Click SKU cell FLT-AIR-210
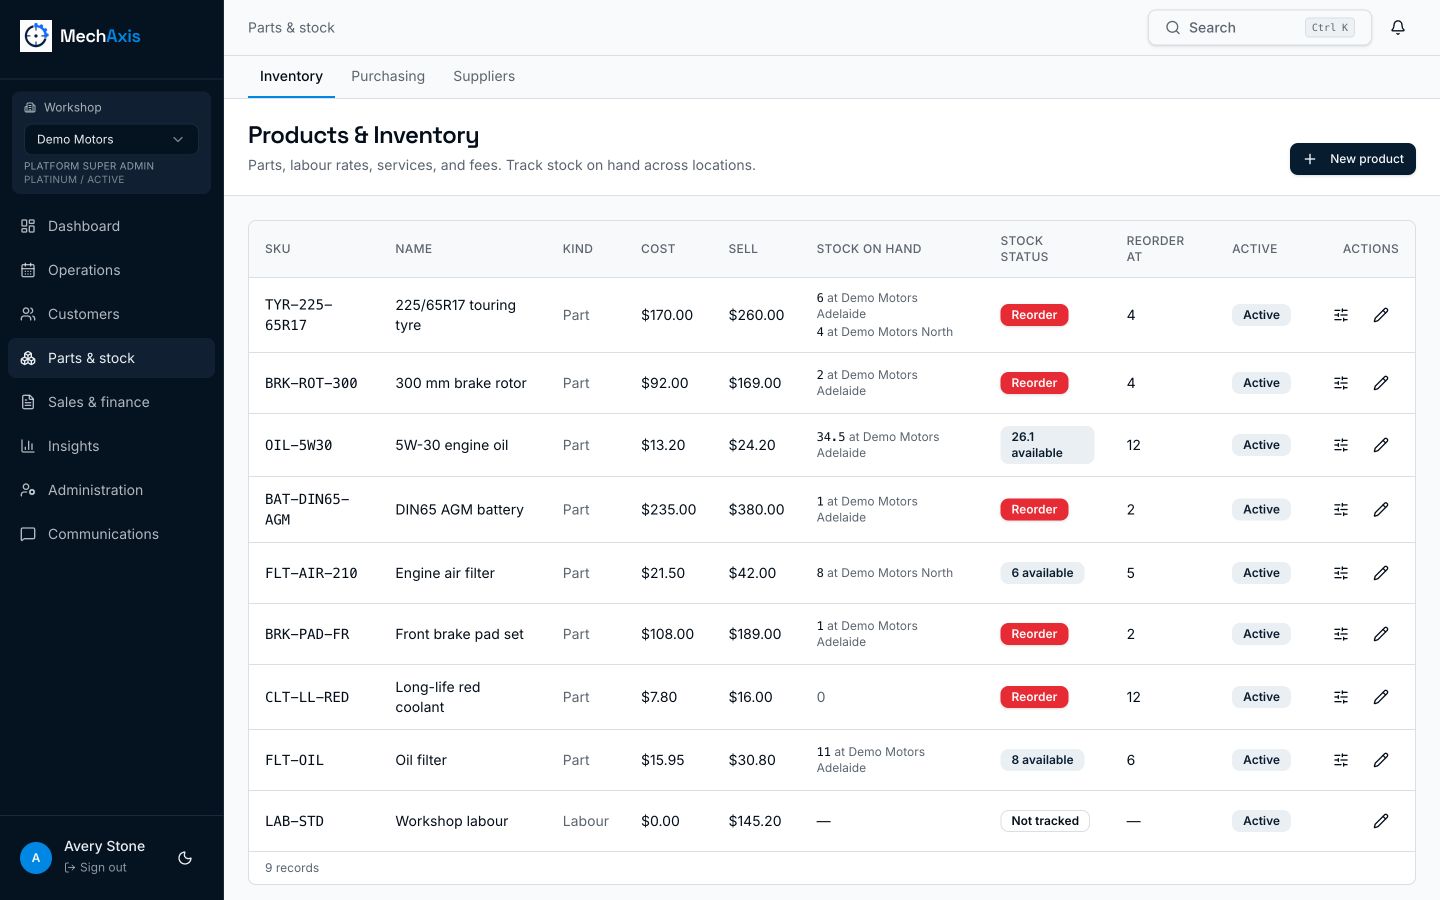 (x=311, y=573)
